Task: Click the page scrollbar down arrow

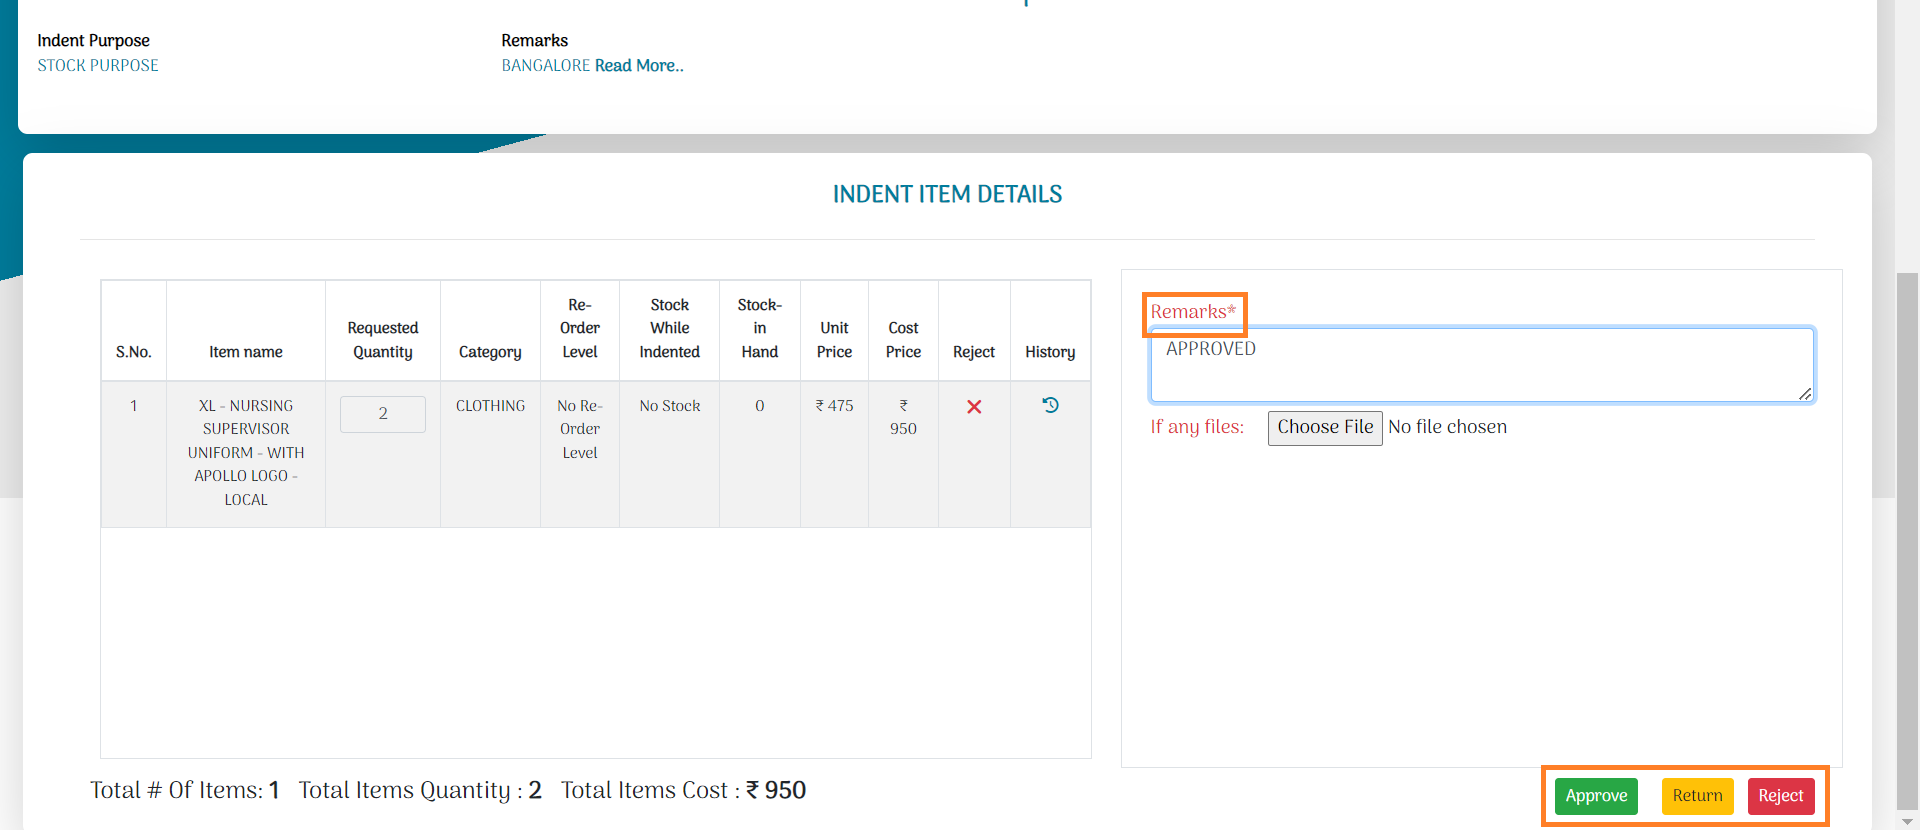Action: tap(1907, 820)
